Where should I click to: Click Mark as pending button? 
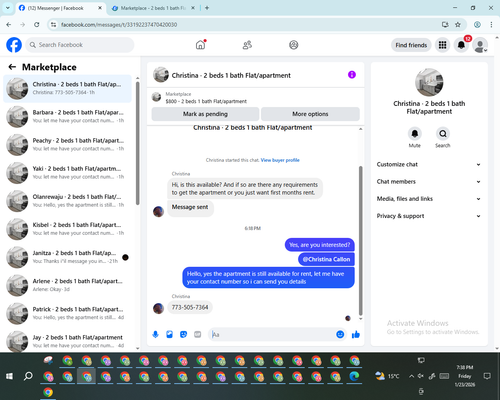pos(205,114)
